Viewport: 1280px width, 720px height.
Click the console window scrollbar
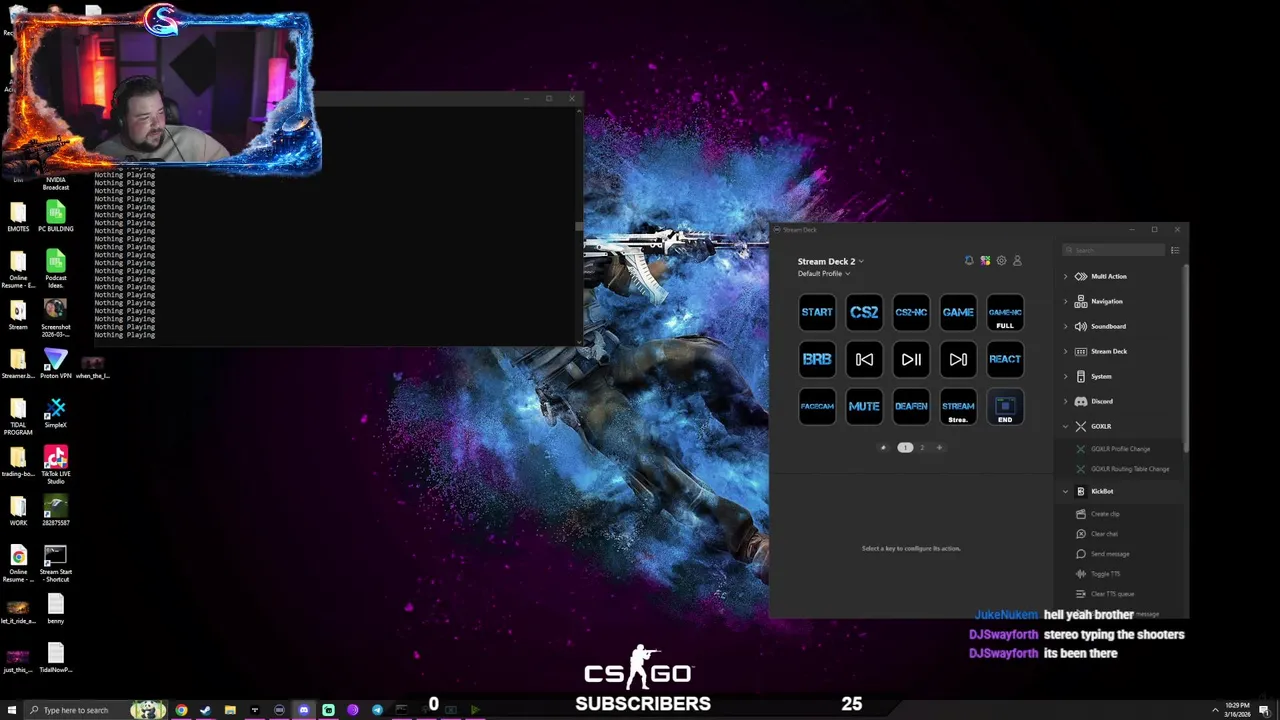pos(579,226)
